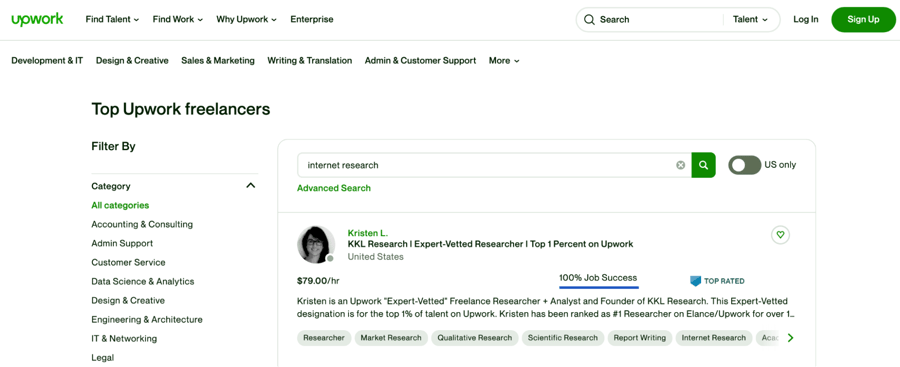Open Advanced Search

pos(334,188)
